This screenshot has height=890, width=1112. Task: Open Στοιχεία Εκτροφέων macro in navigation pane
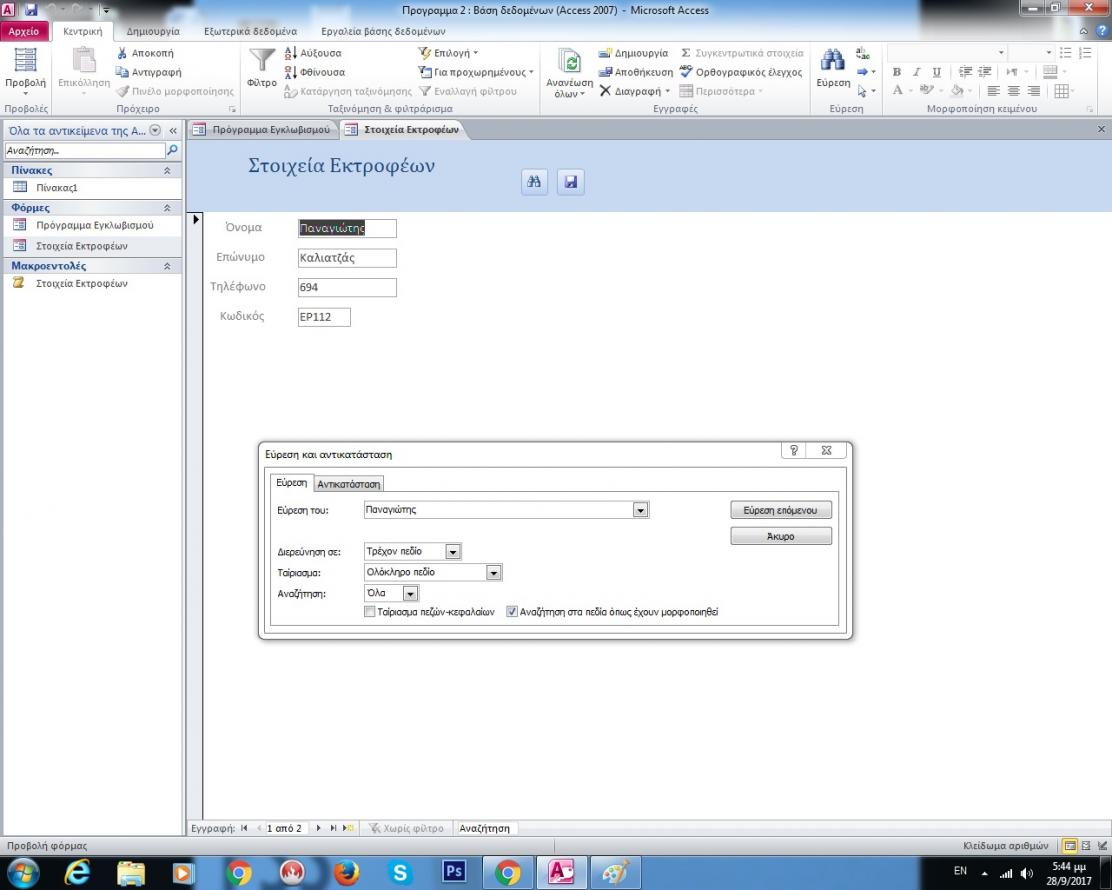click(82, 283)
